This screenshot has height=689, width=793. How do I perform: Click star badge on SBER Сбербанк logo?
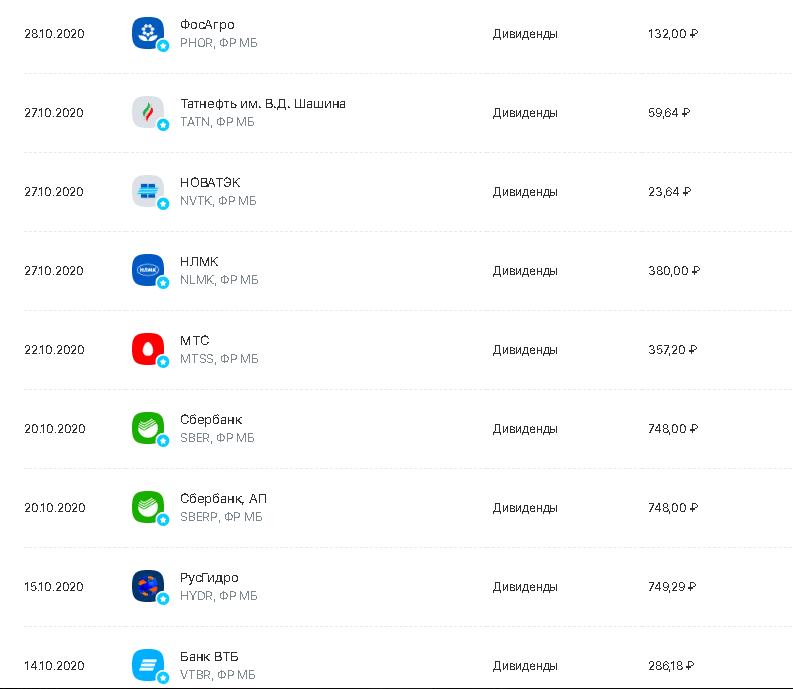(x=163, y=441)
